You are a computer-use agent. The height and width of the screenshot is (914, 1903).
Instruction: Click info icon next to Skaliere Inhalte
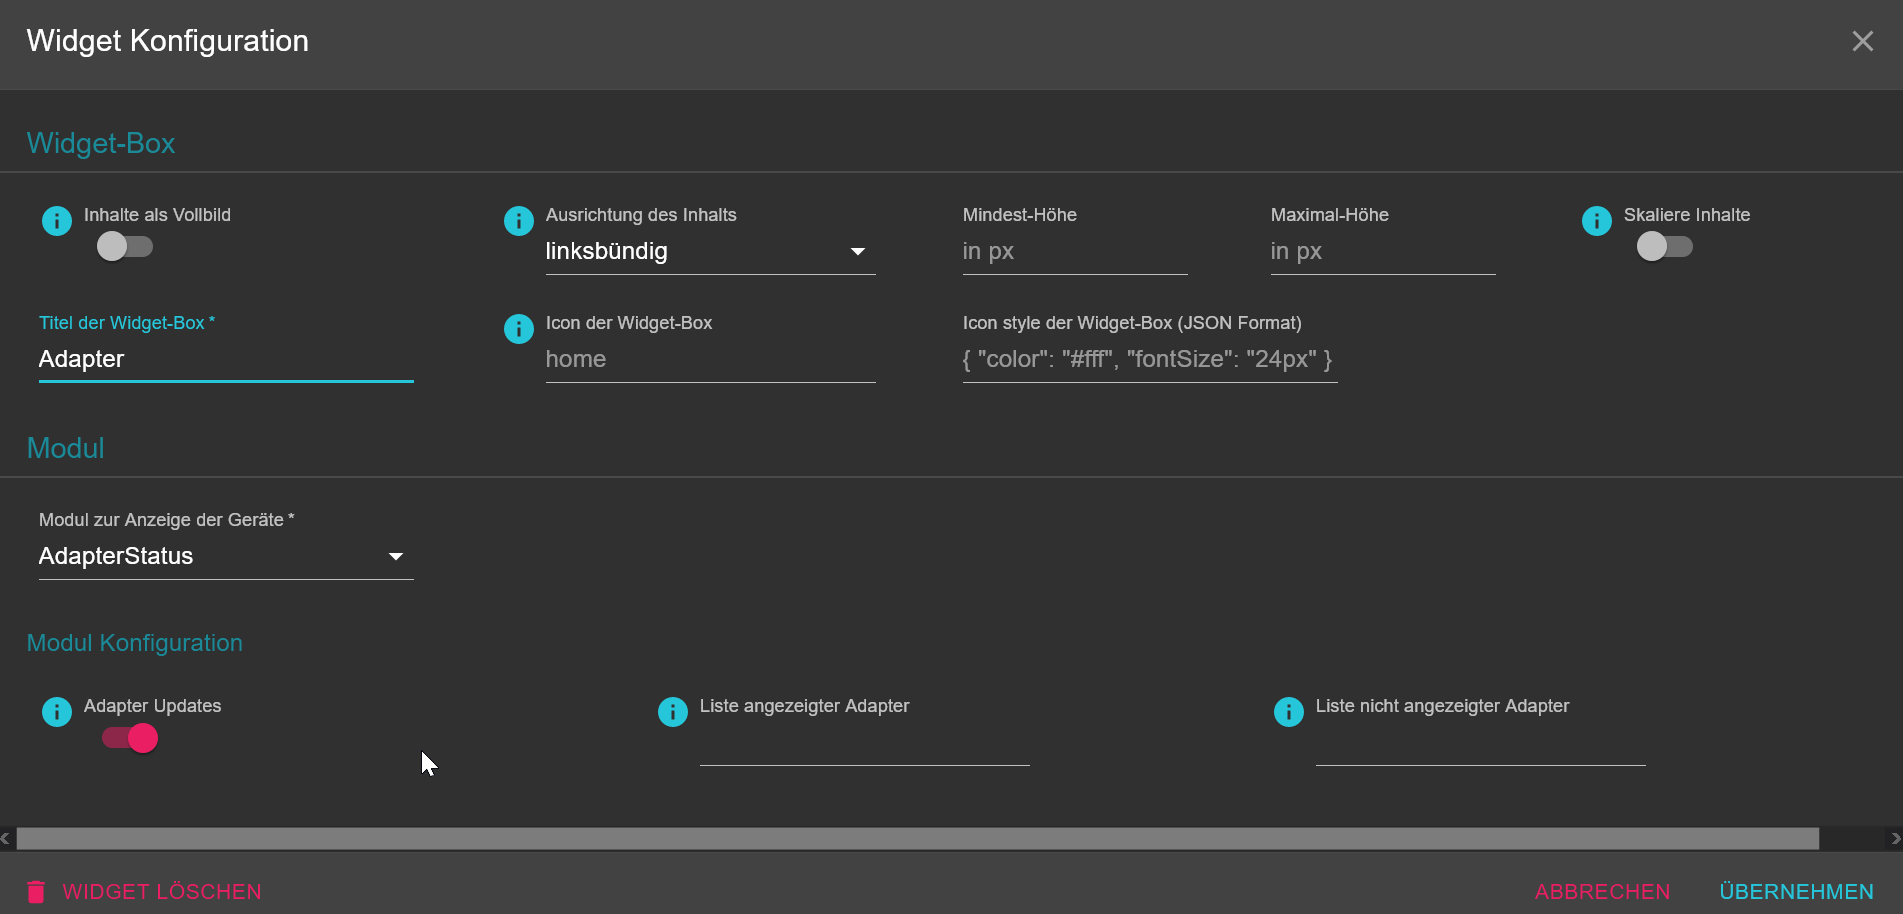(x=1597, y=221)
